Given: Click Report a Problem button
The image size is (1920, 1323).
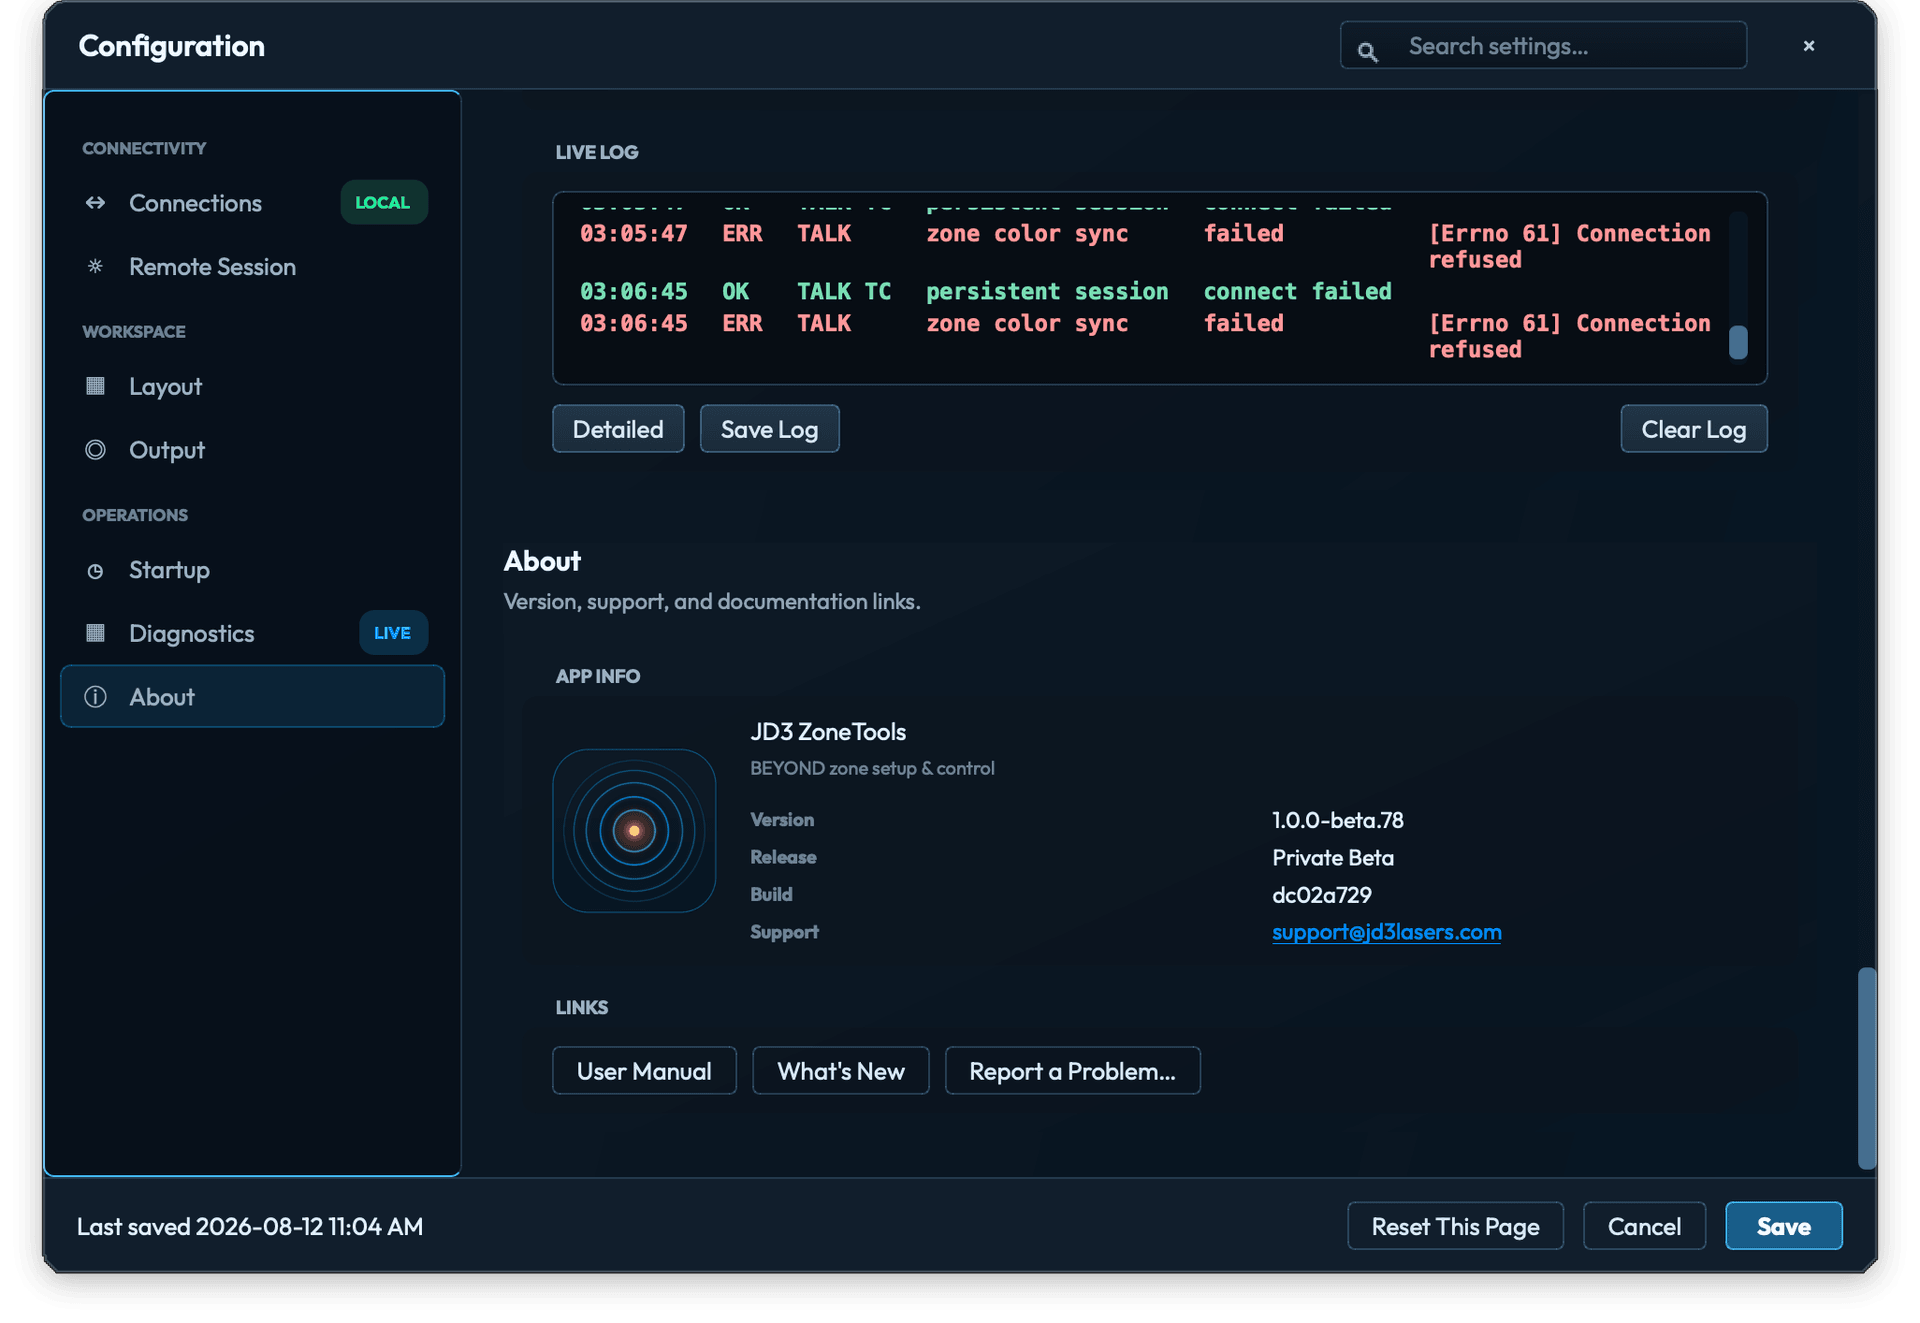Looking at the screenshot, I should pyautogui.click(x=1072, y=1071).
